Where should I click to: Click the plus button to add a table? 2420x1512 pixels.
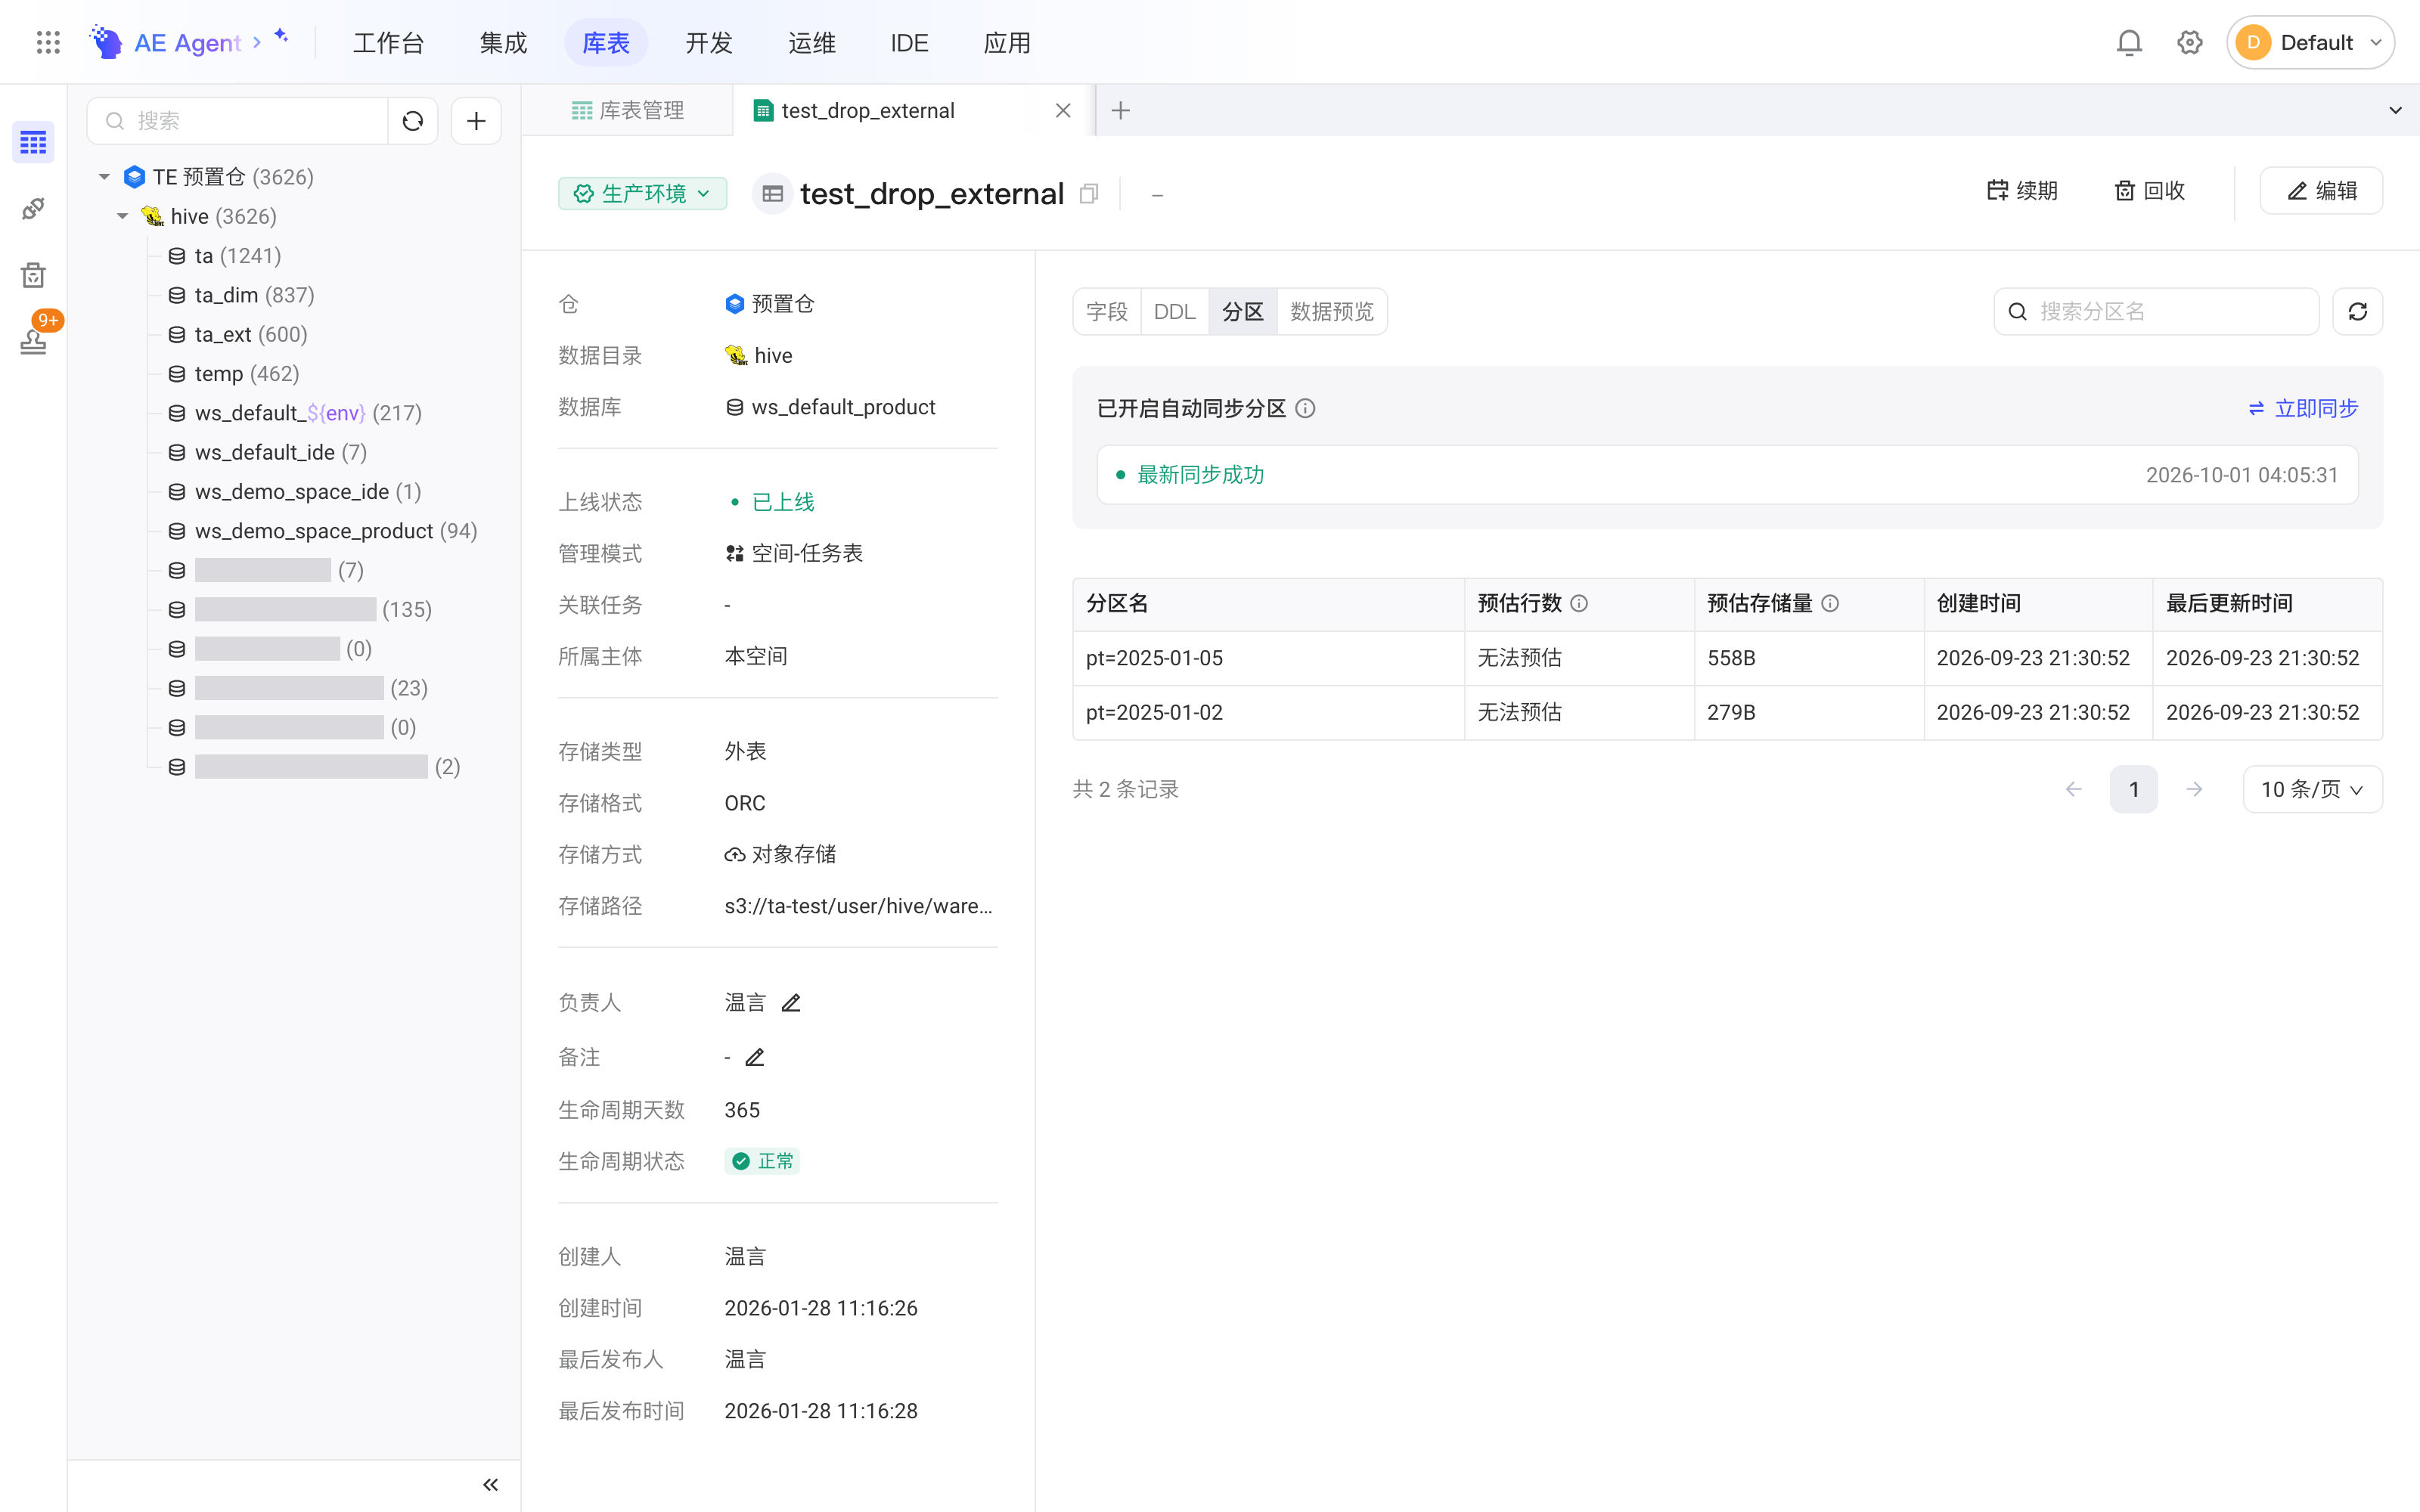coord(476,121)
